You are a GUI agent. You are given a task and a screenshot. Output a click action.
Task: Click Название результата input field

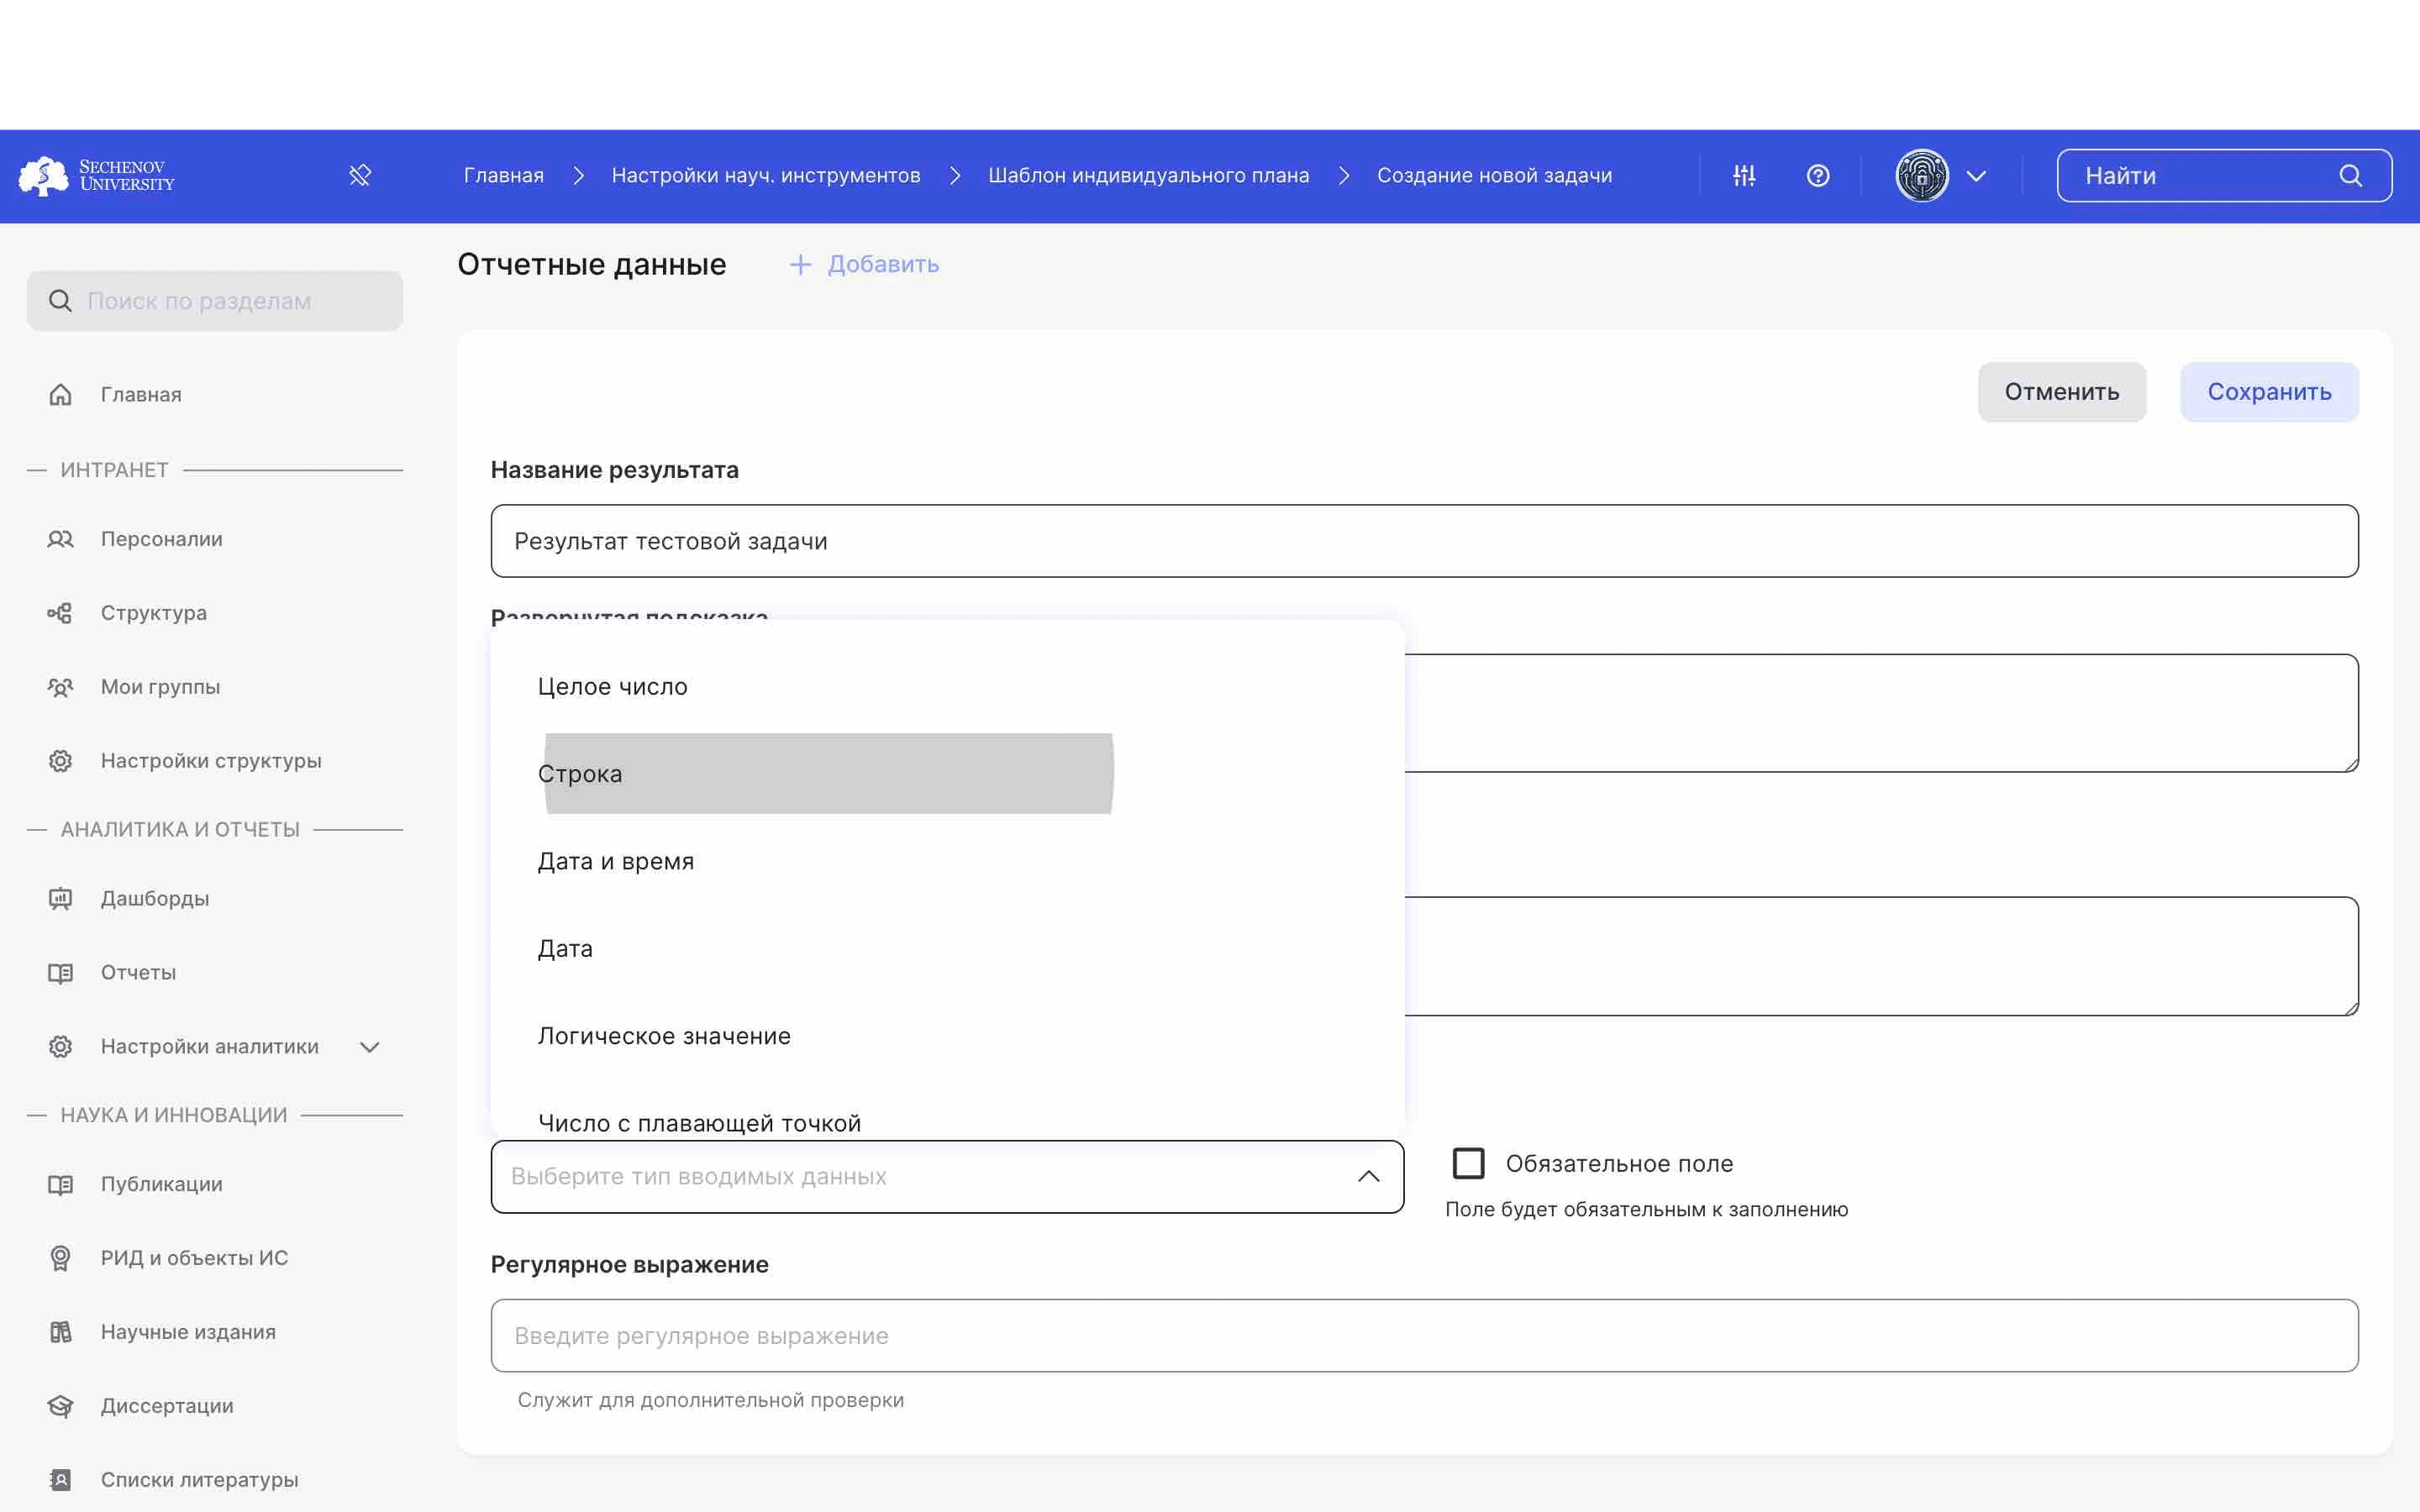(1425, 540)
